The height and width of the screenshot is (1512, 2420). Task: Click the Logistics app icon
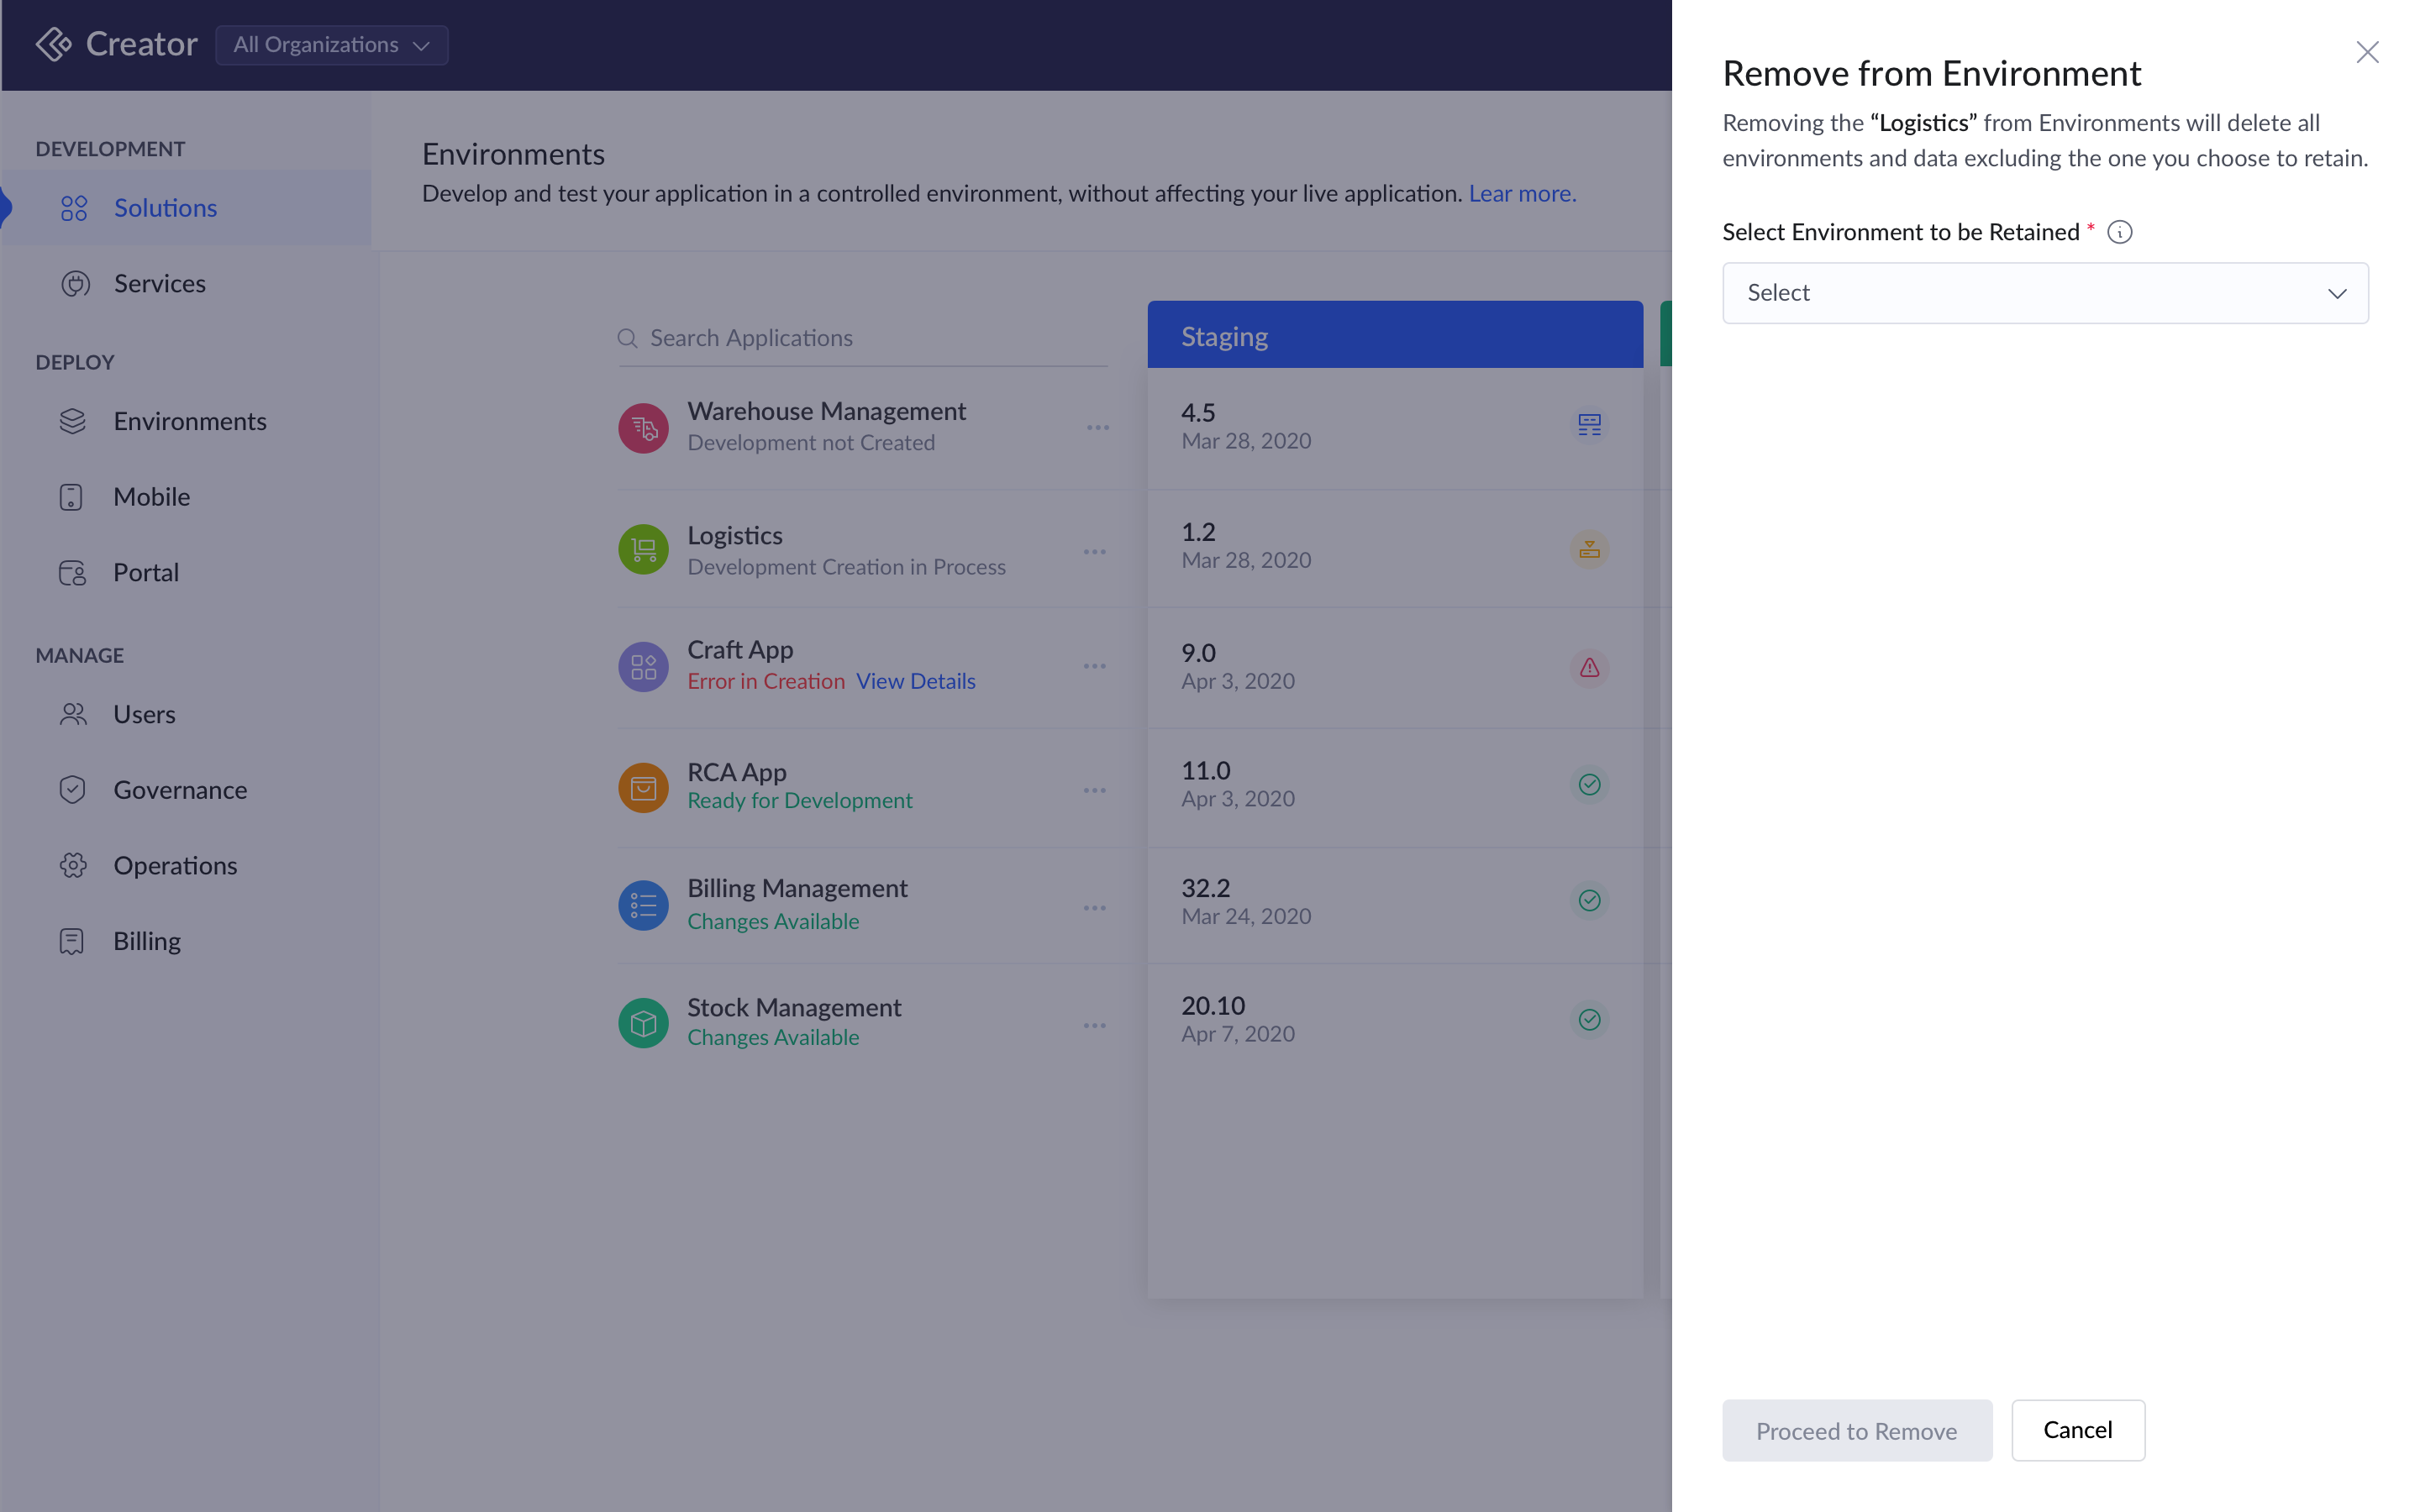tap(643, 550)
